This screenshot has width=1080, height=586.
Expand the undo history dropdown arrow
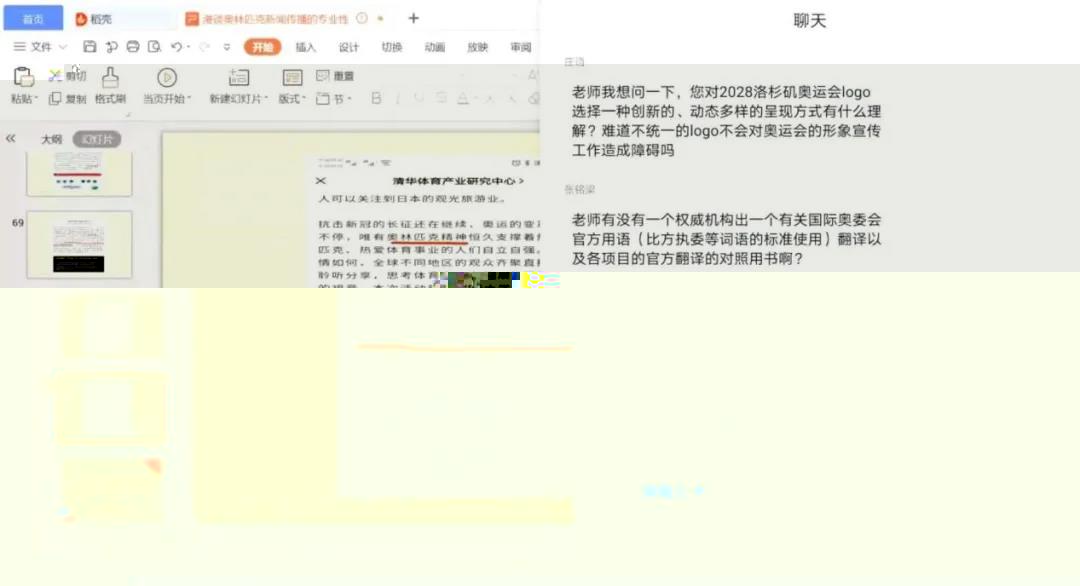(188, 46)
